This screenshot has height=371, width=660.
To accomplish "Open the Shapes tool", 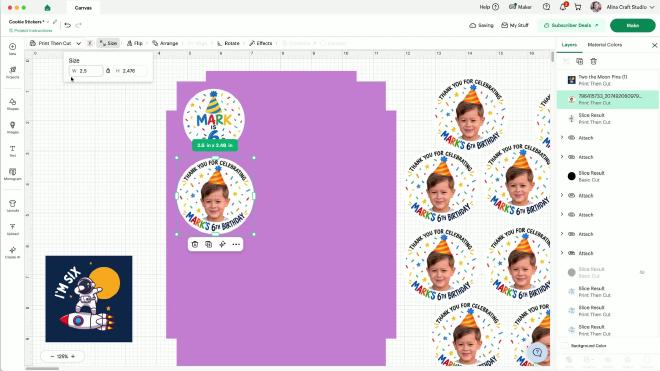I will click(x=13, y=104).
